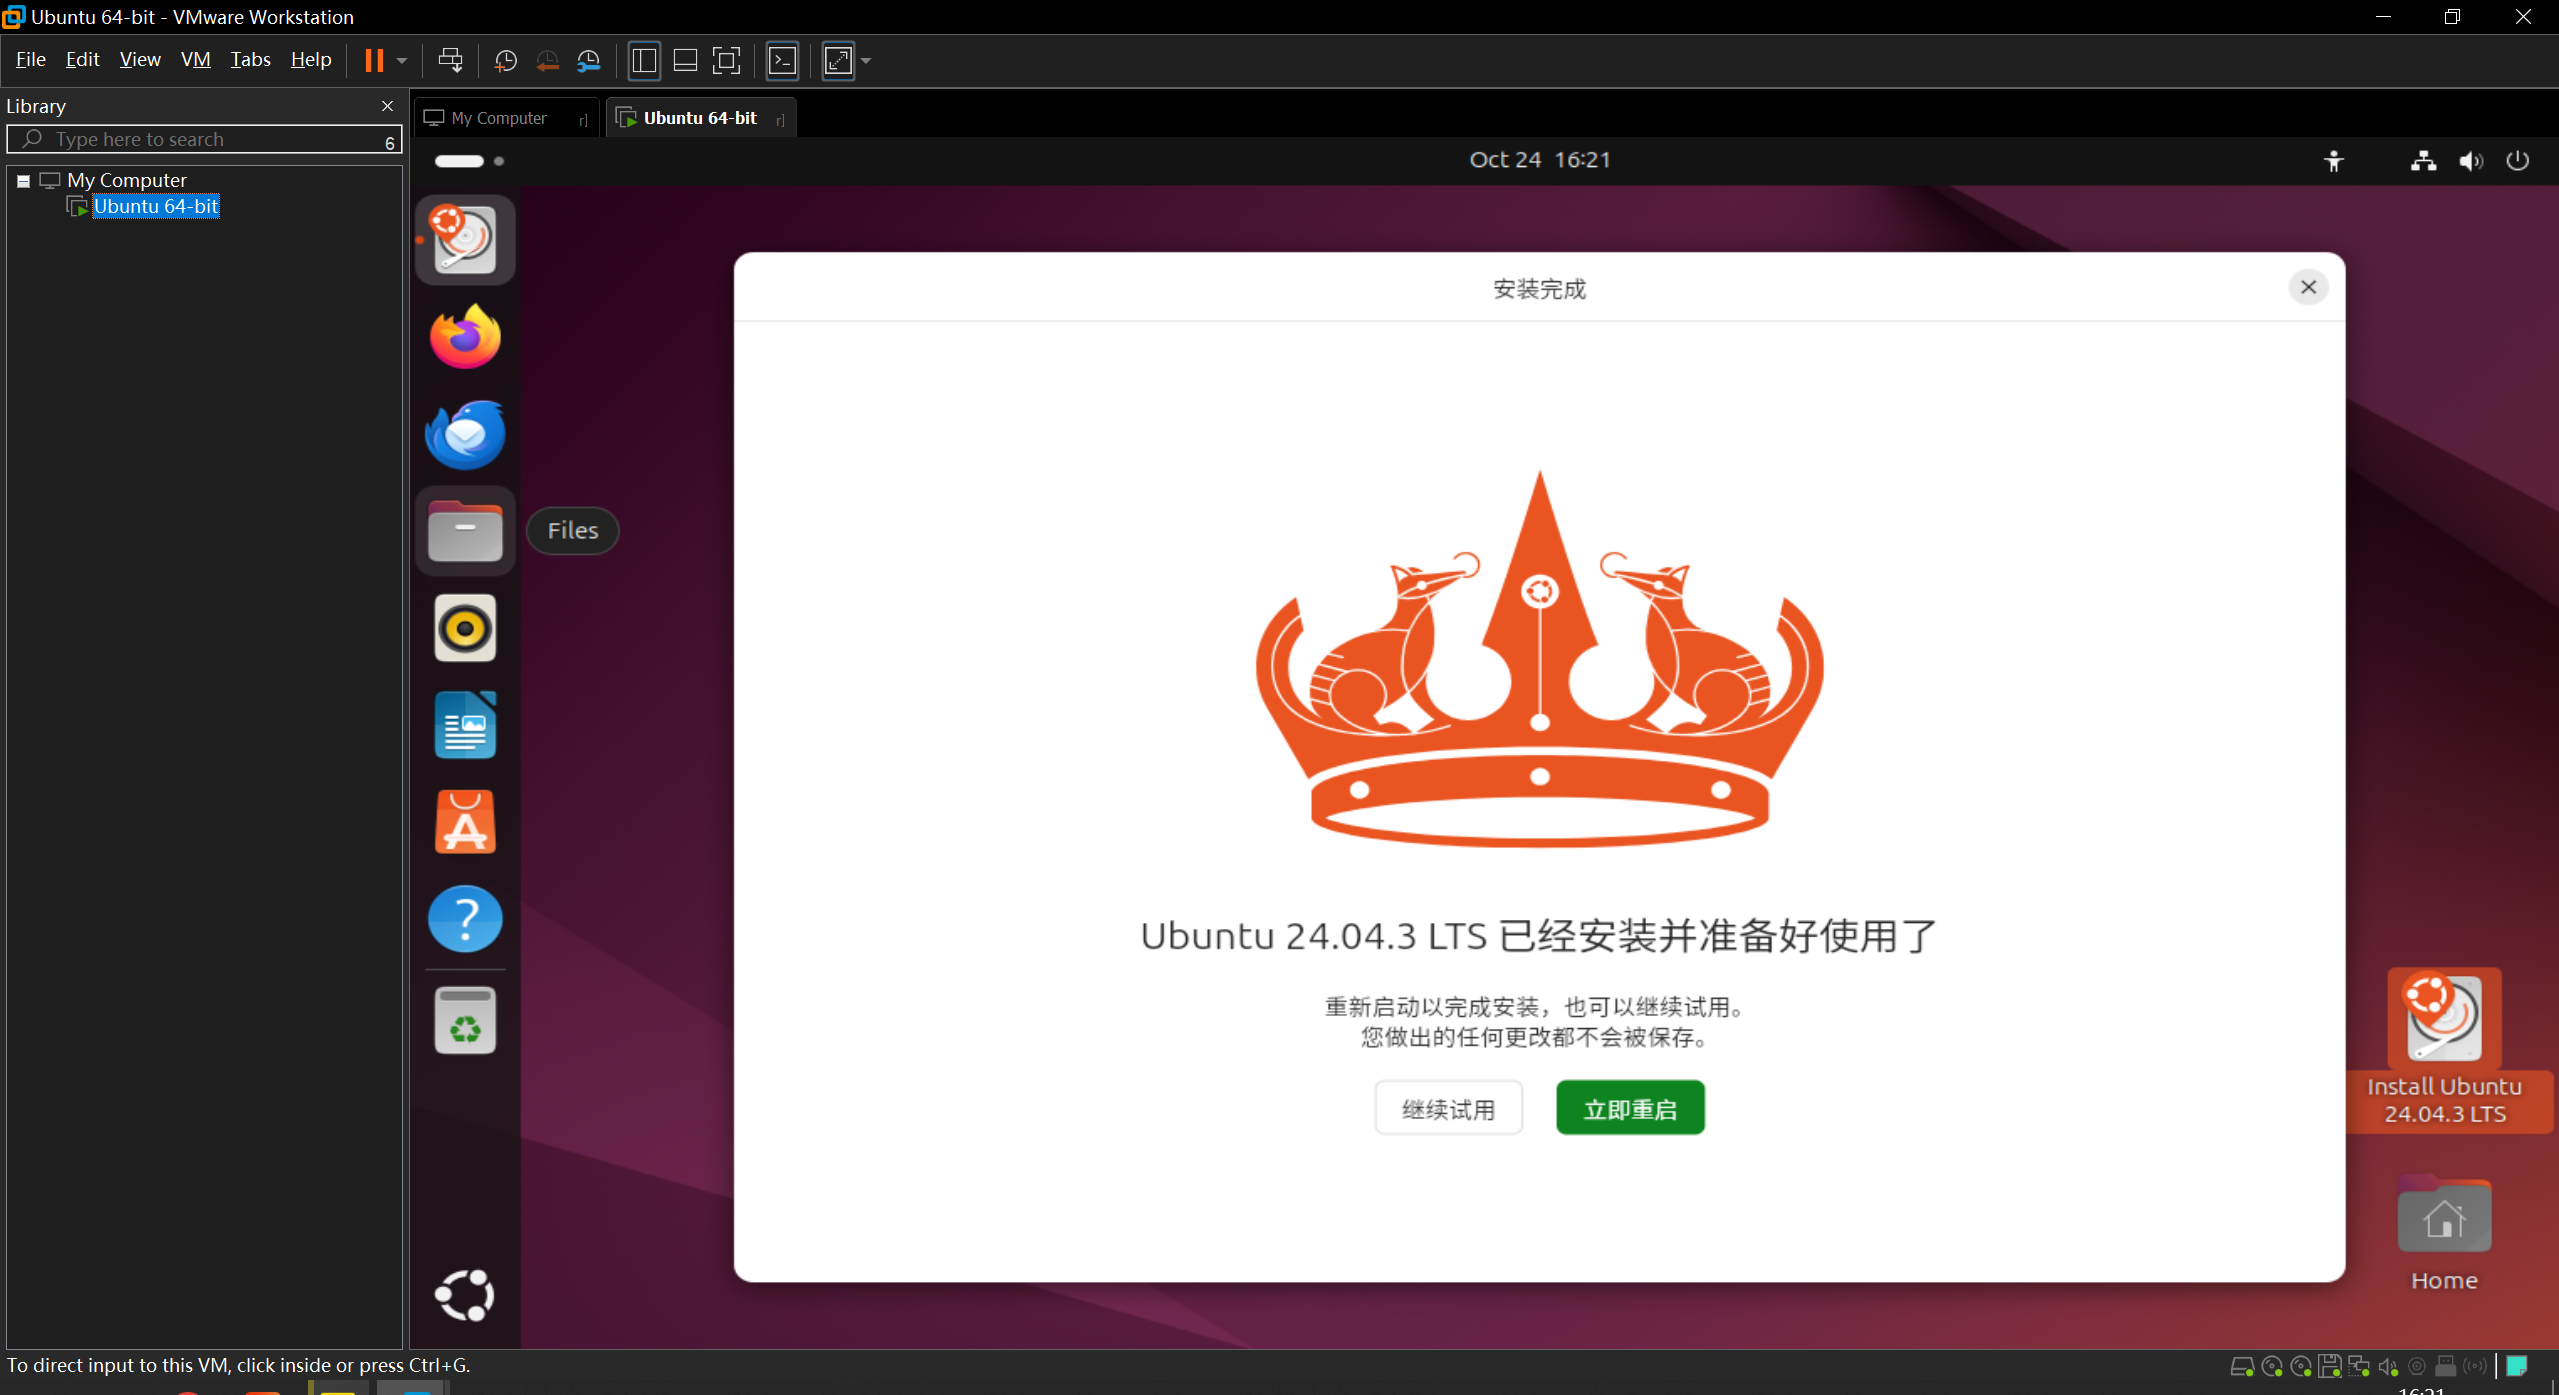
Task: Toggle the library sidebar view button
Action: click(x=644, y=61)
